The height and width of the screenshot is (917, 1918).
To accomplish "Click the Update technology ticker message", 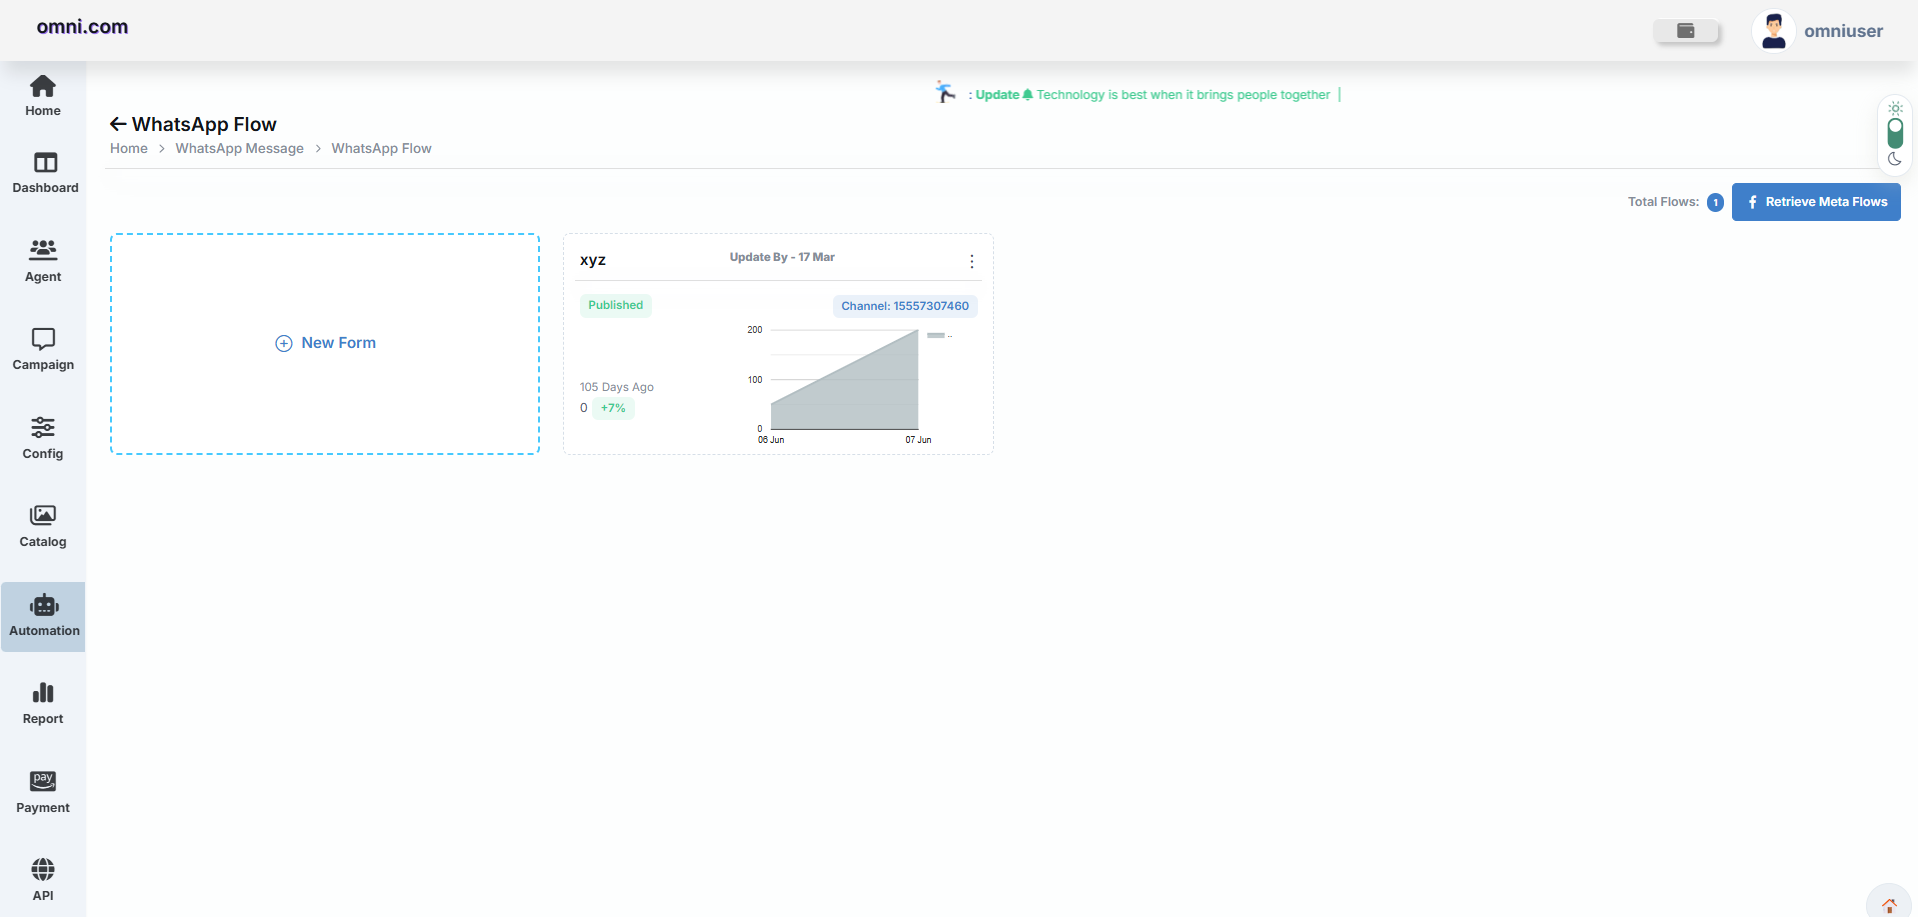I will [1154, 95].
